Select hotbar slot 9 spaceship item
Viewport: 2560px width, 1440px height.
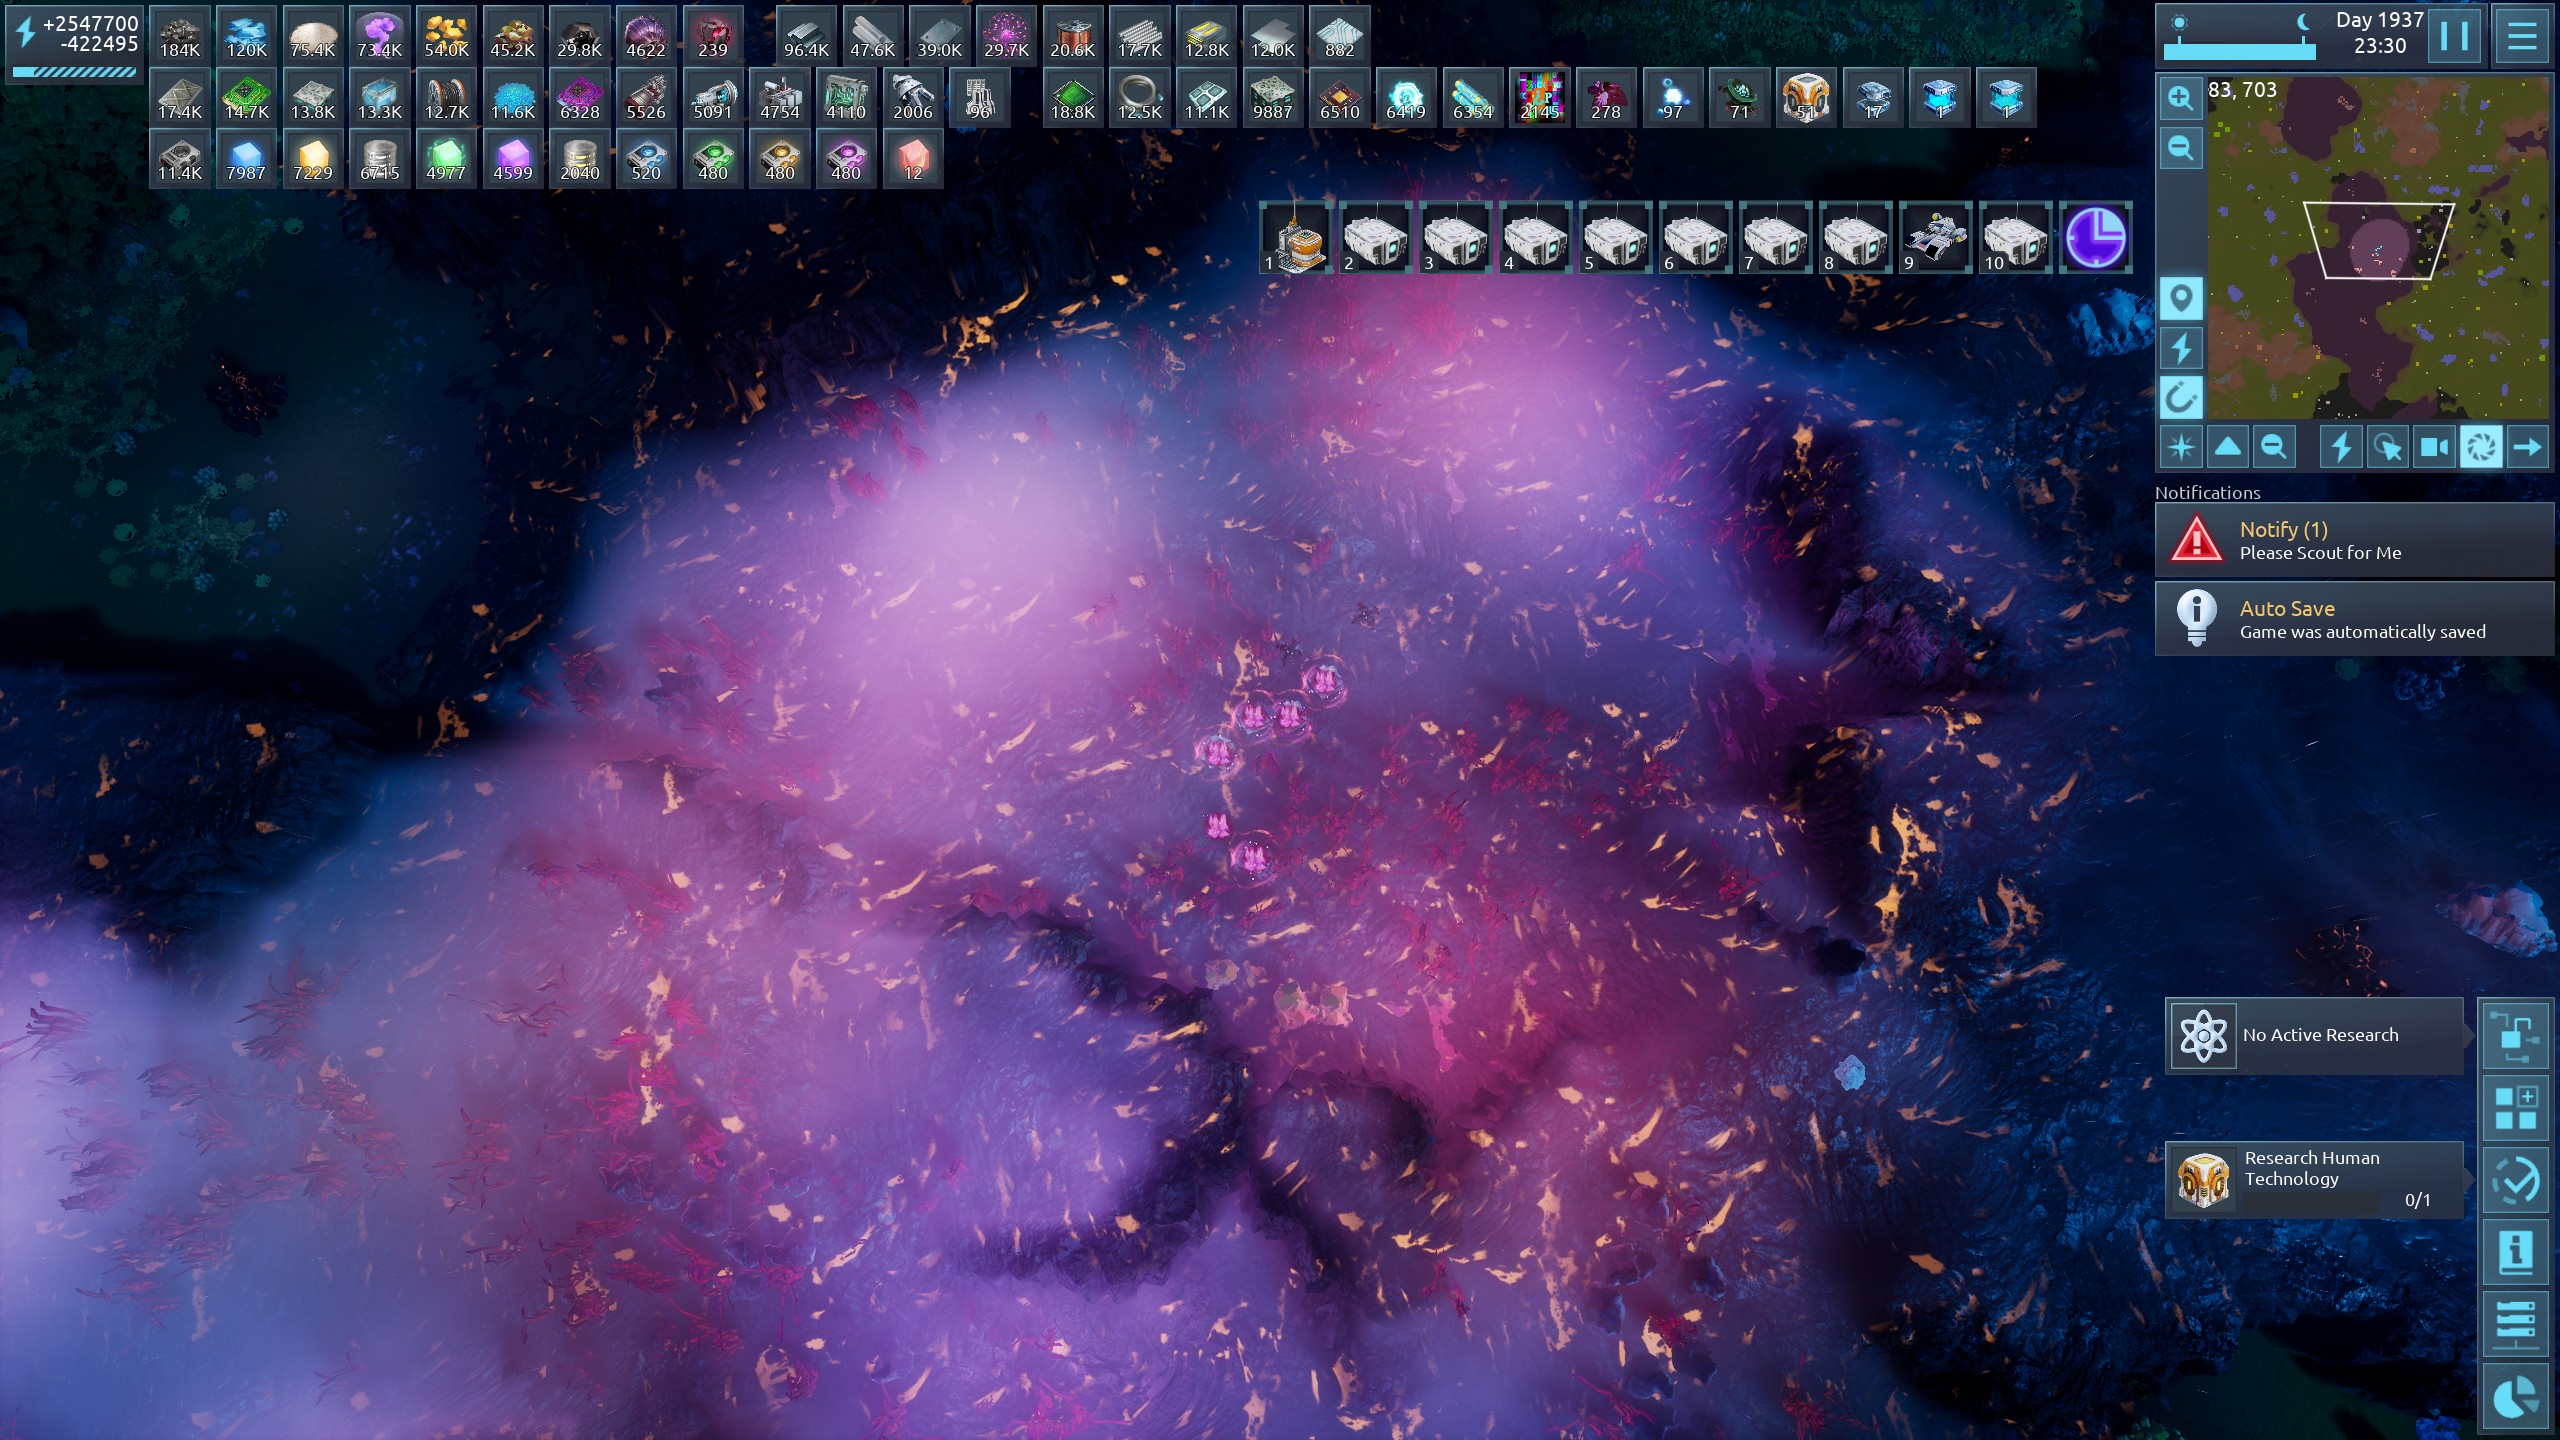coord(1935,238)
